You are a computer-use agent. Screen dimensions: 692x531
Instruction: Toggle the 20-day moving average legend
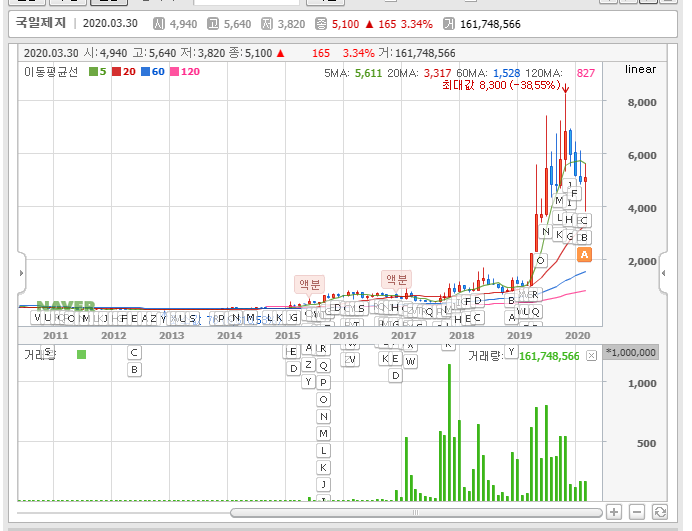[124, 72]
